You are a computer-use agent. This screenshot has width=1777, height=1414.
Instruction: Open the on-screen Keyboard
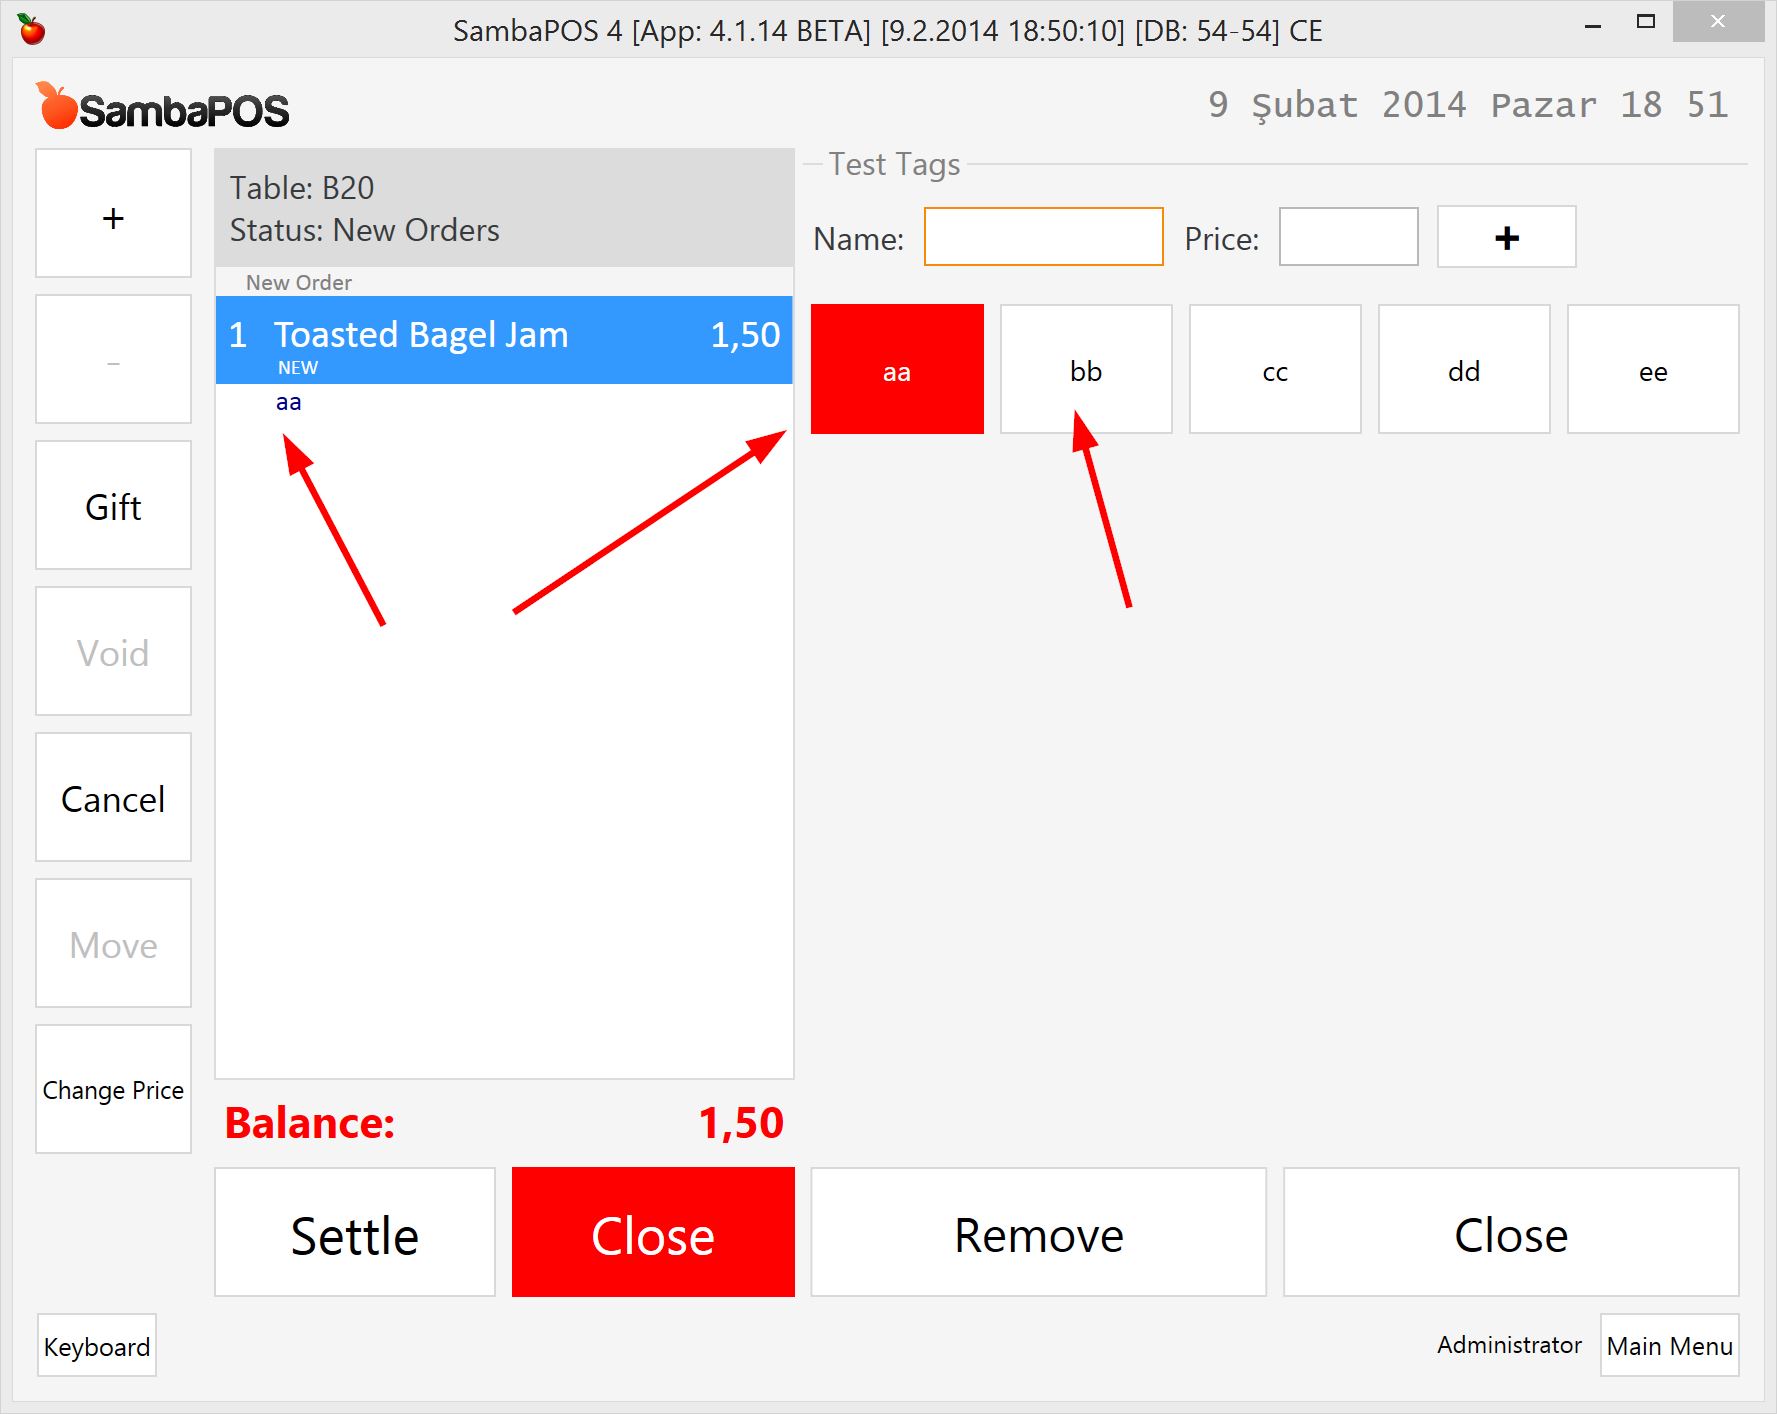[95, 1345]
